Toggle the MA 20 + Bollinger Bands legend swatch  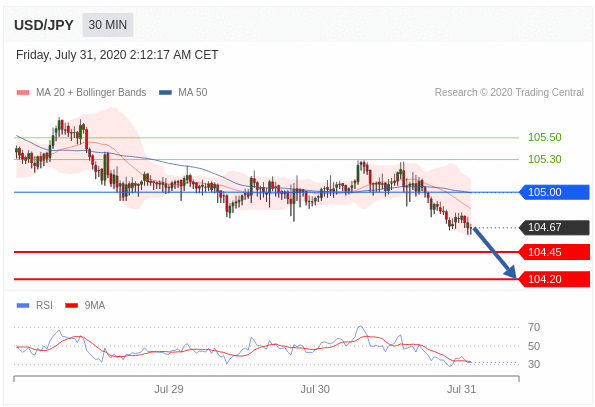(23, 92)
